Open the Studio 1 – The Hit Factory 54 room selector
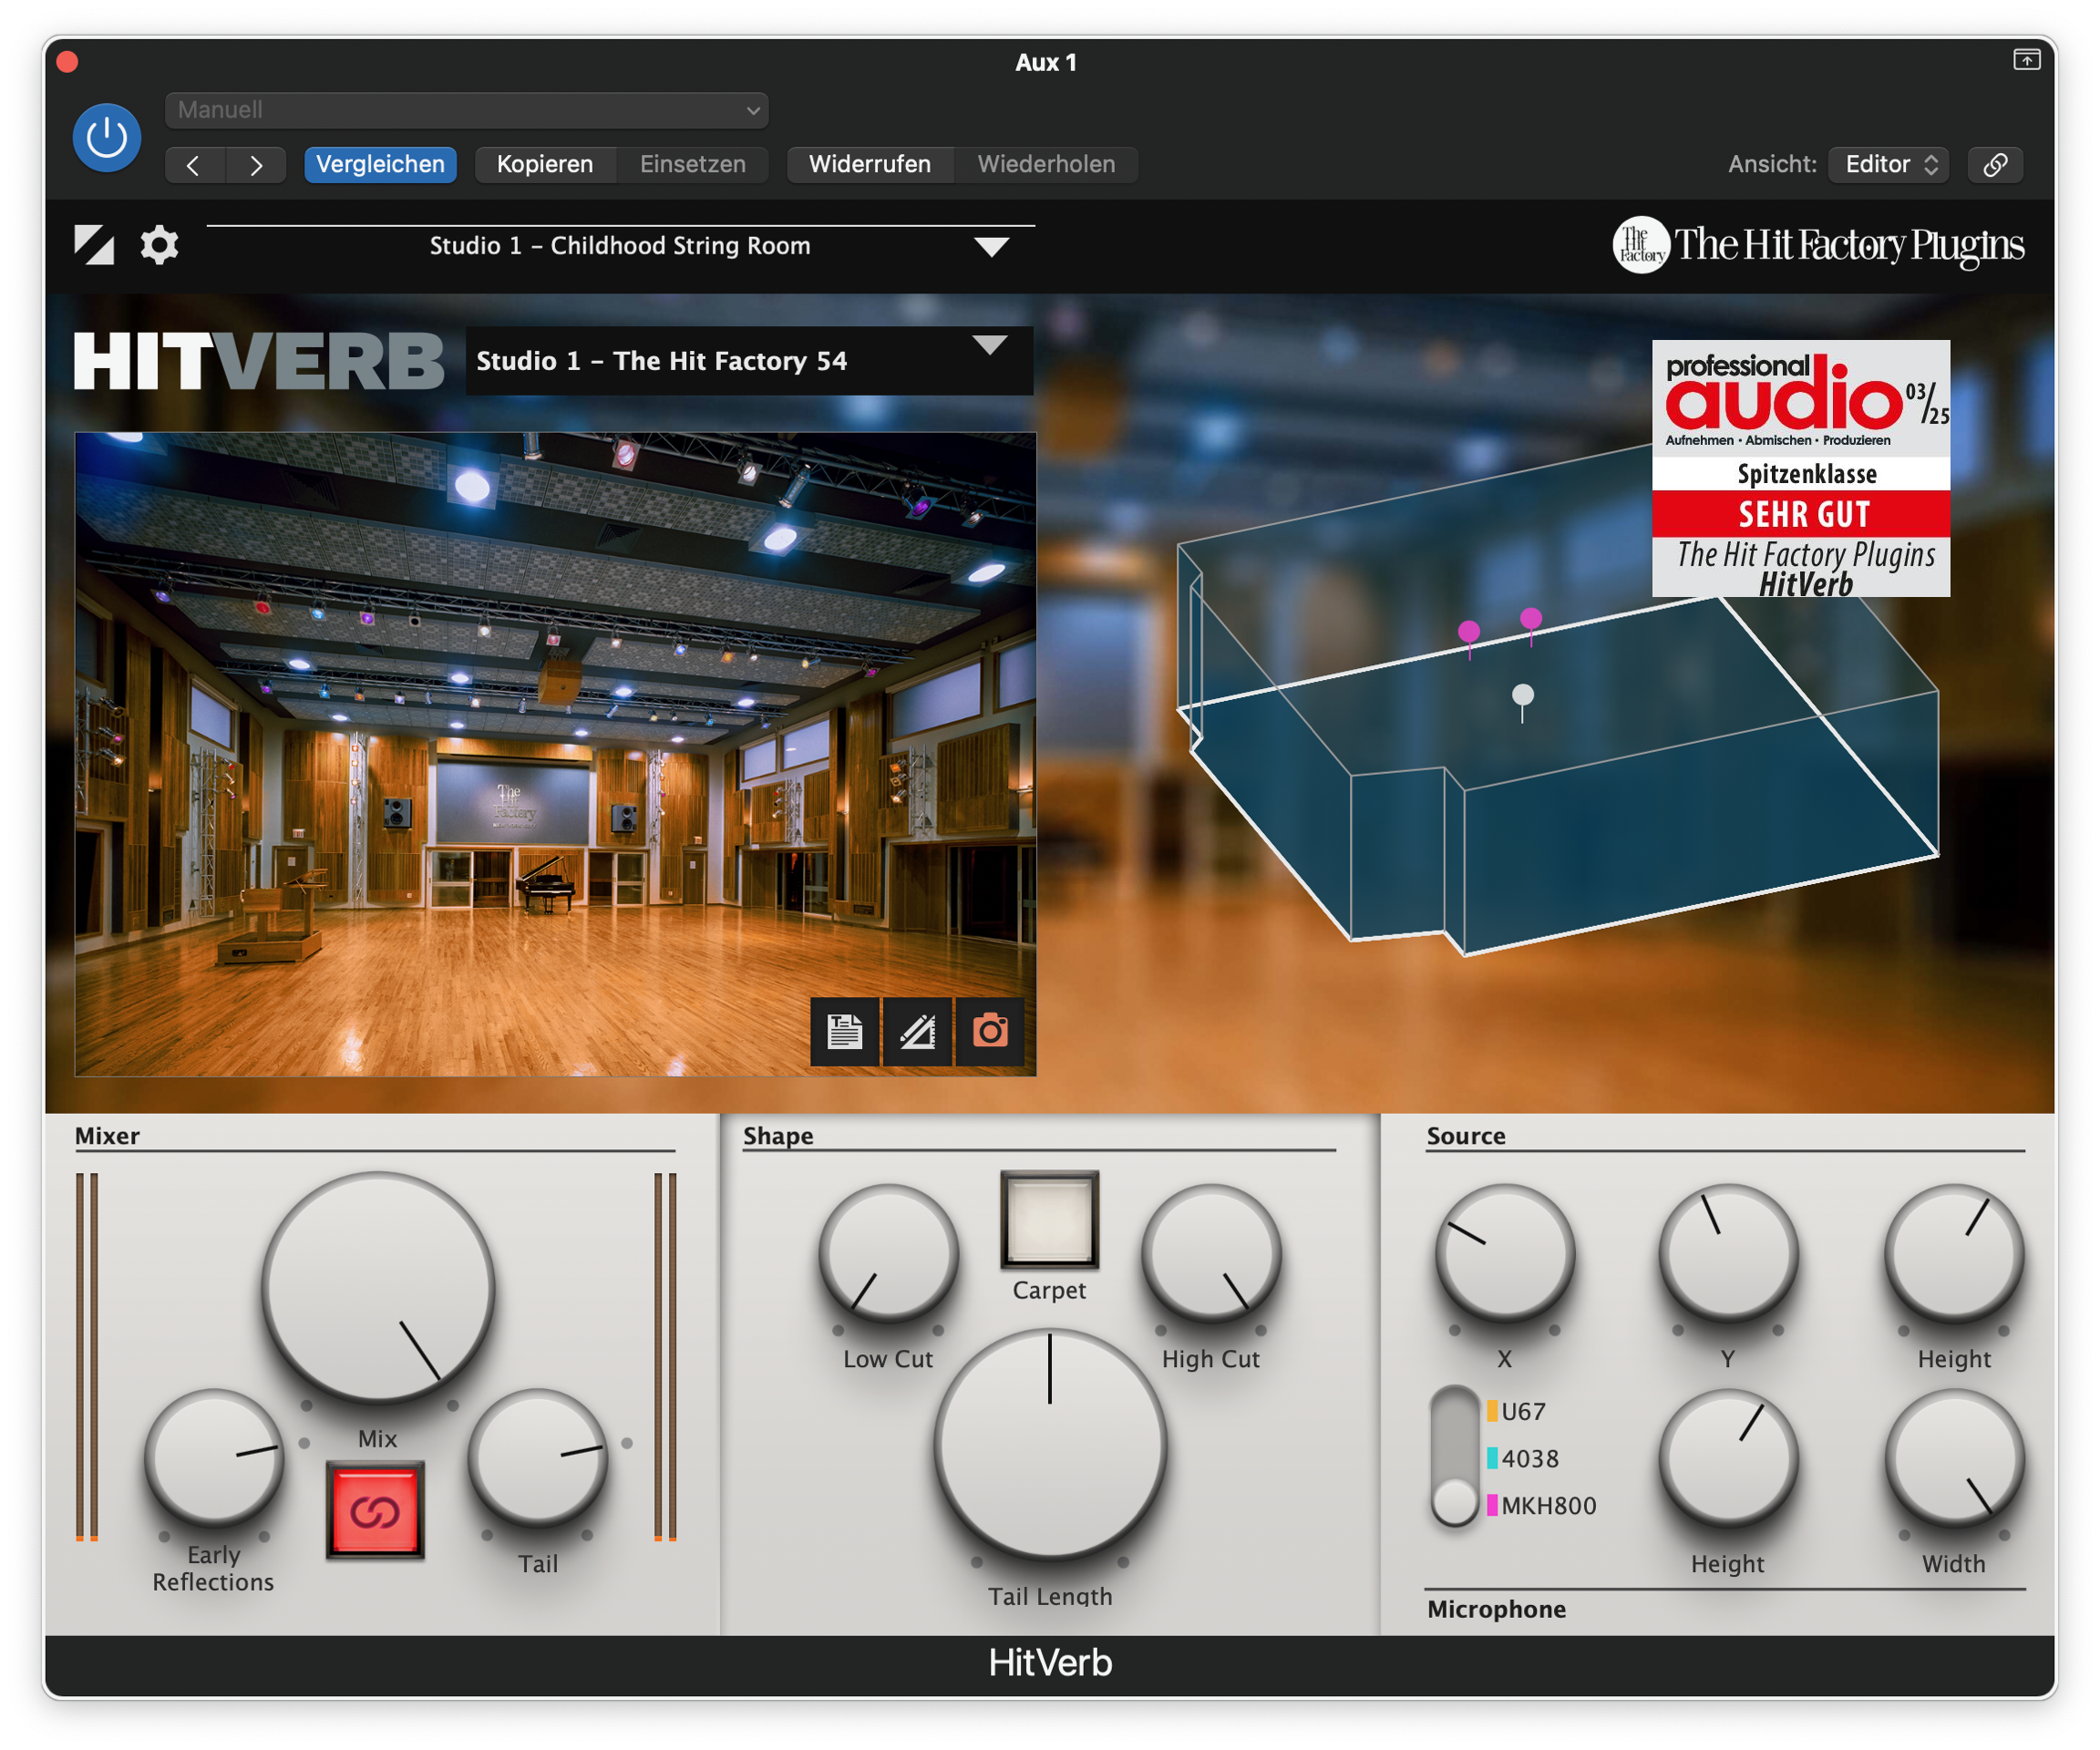The width and height of the screenshot is (2100, 1750). (x=749, y=361)
